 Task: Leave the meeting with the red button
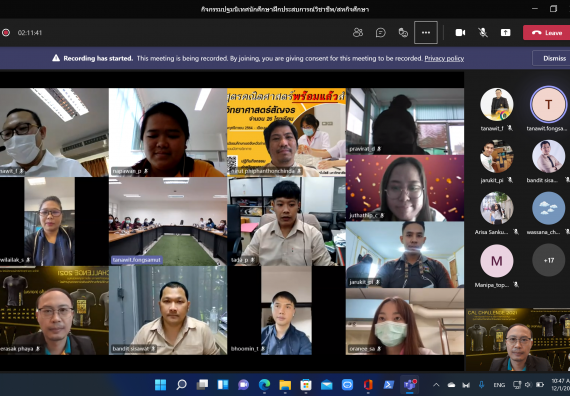pos(546,33)
